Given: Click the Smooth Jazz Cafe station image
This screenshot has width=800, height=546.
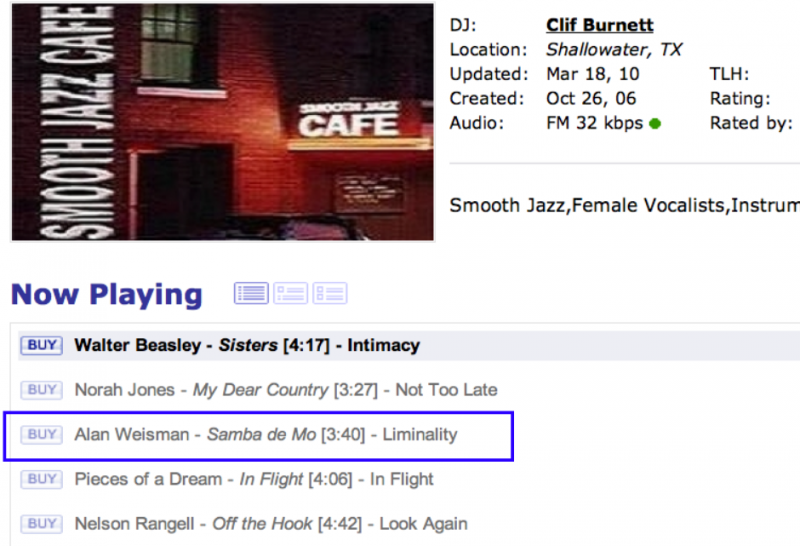Looking at the screenshot, I should (x=223, y=121).
